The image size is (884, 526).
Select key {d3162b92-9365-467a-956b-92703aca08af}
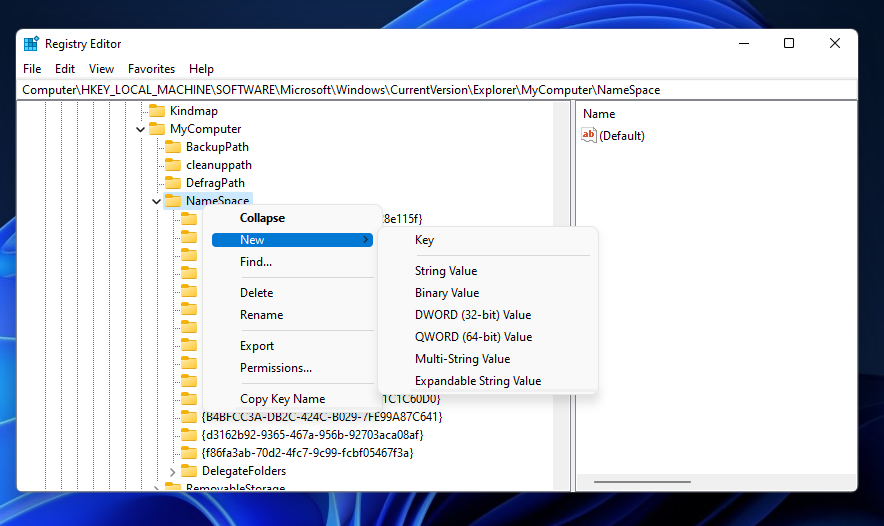pos(312,435)
